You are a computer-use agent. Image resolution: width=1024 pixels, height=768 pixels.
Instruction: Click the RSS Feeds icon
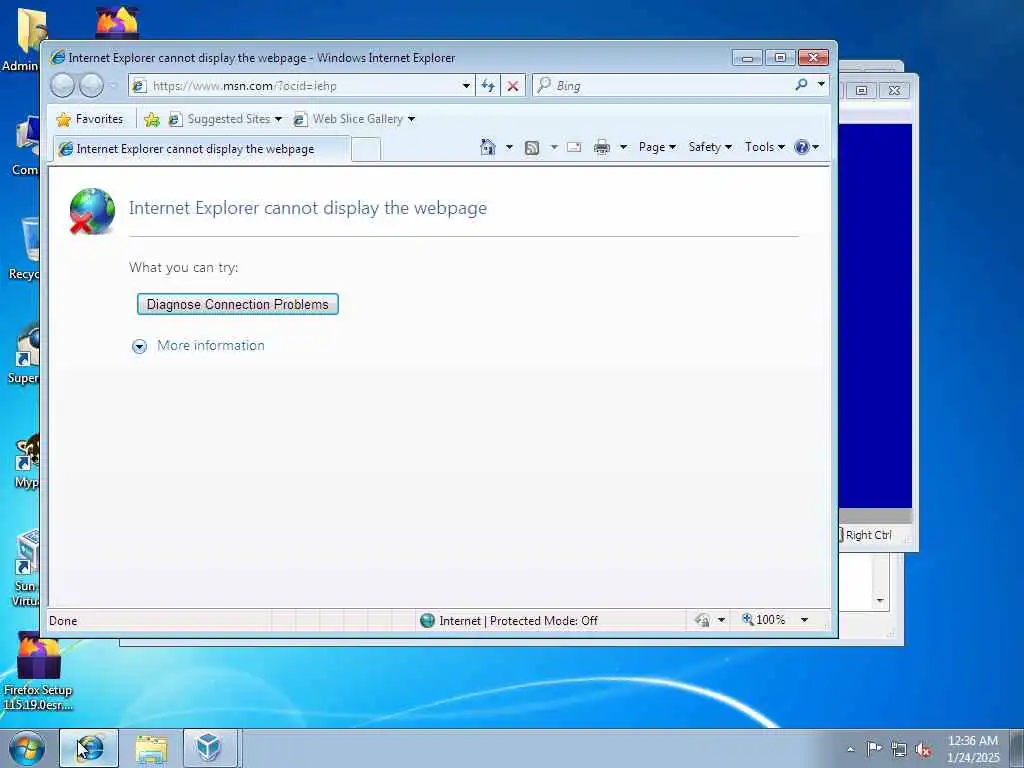point(532,148)
